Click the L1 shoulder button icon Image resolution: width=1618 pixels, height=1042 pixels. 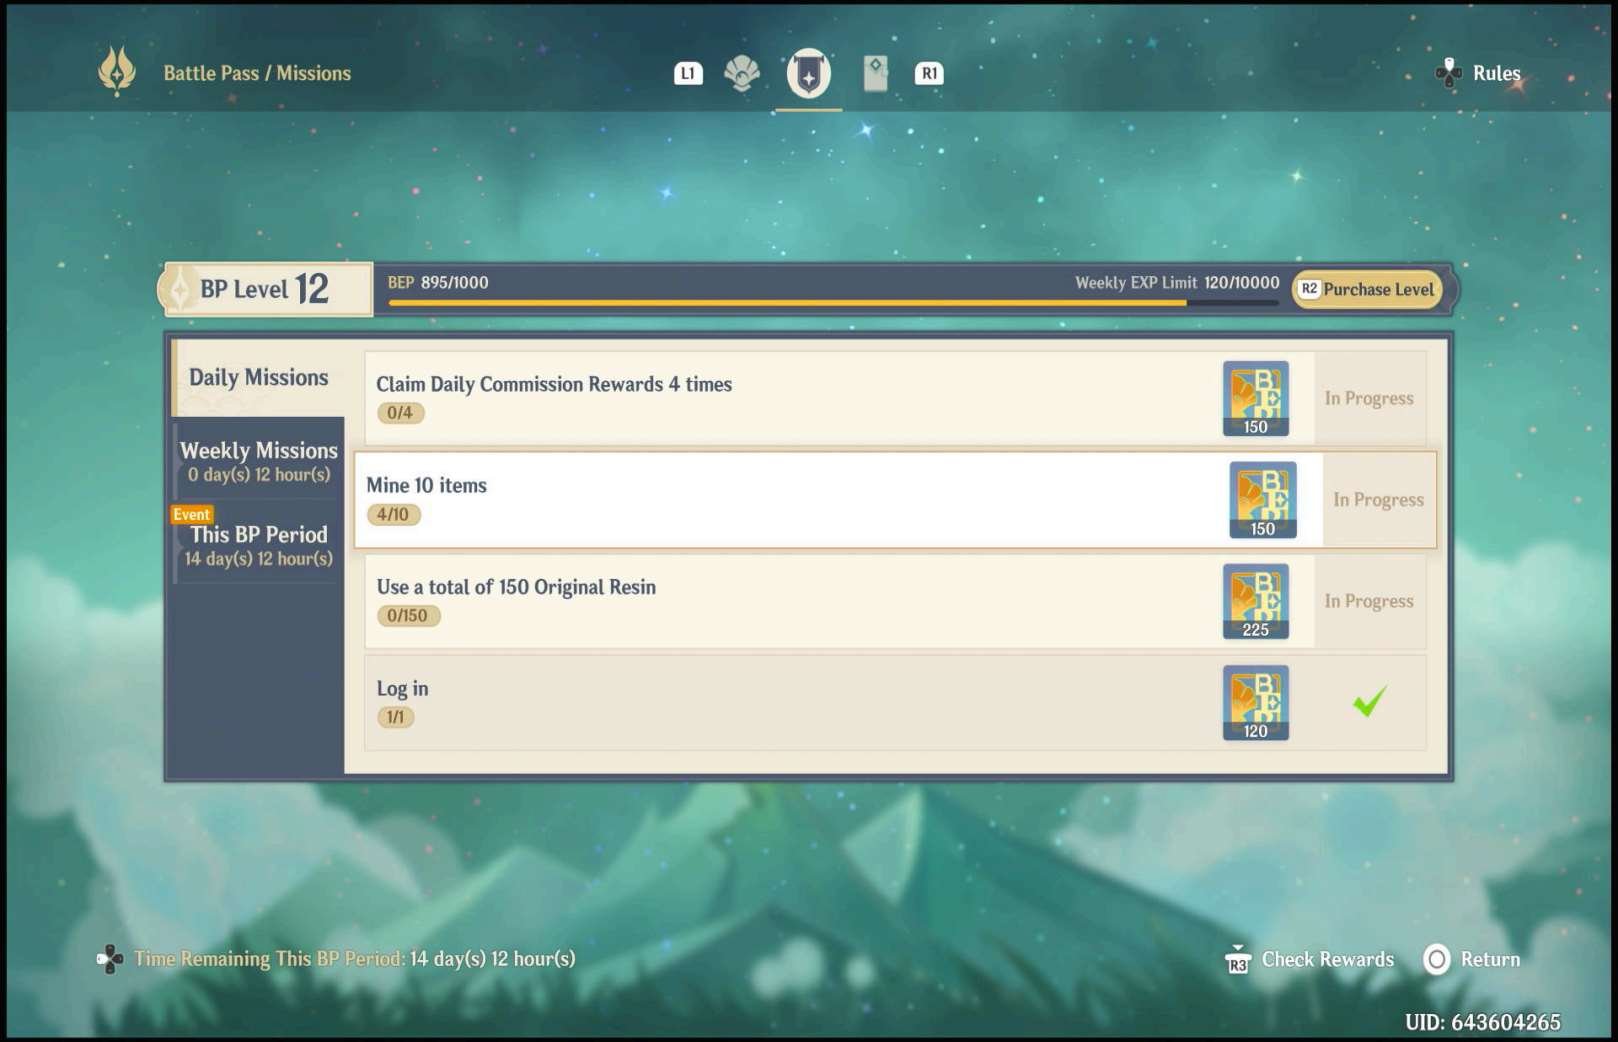(688, 73)
